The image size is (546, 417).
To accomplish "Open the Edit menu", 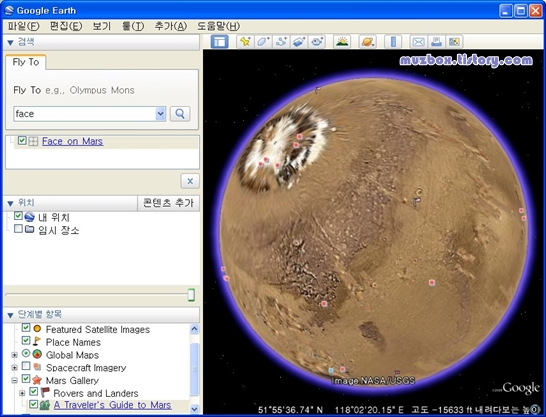I will point(66,26).
